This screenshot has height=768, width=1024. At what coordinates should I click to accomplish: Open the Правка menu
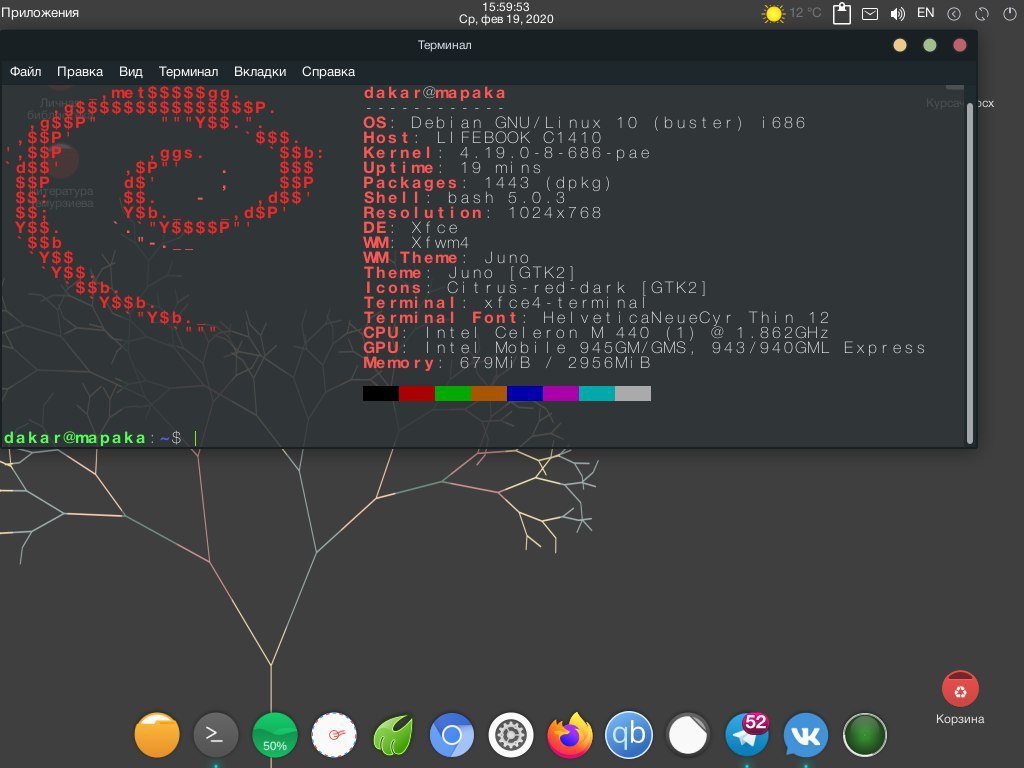click(x=80, y=71)
